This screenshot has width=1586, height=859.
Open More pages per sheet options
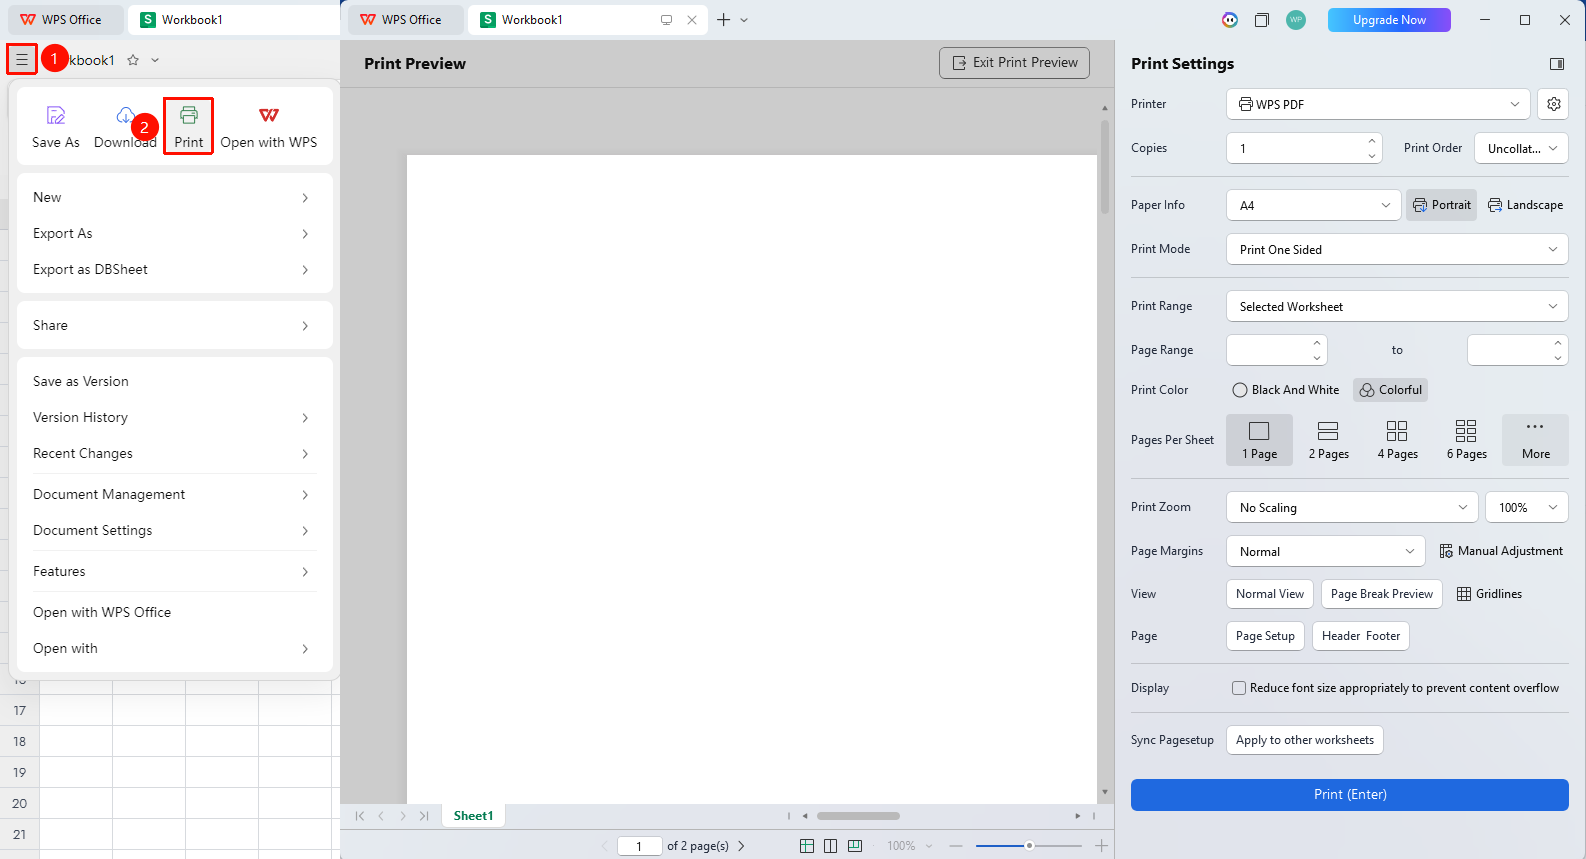coord(1535,440)
